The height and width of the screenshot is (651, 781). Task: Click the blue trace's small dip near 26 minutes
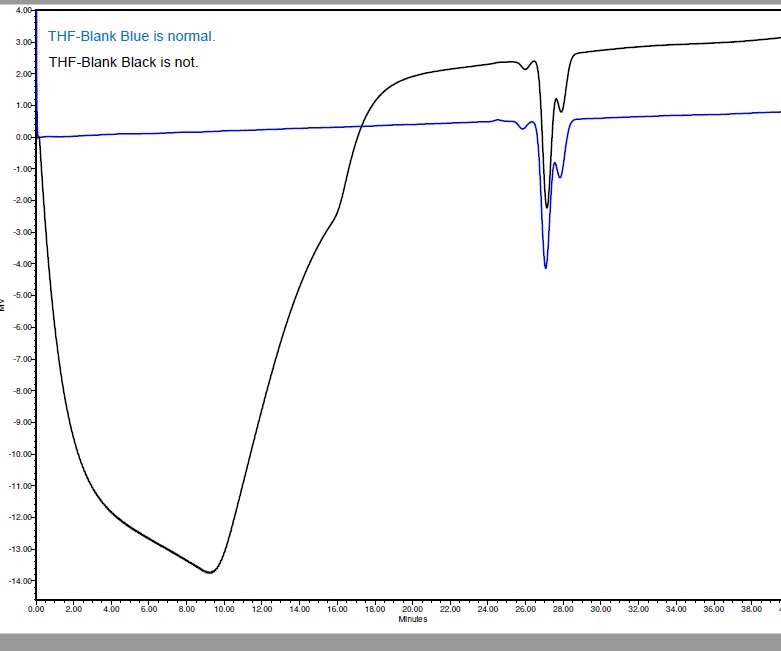tap(522, 129)
